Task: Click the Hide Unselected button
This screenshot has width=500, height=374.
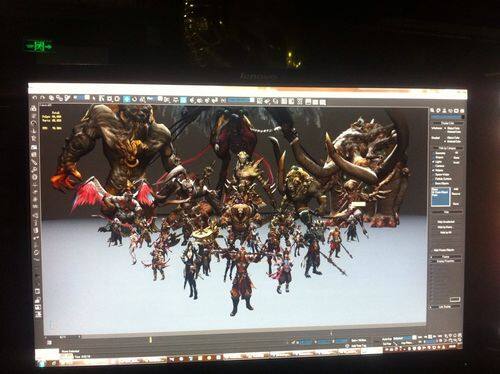Action: (x=446, y=222)
